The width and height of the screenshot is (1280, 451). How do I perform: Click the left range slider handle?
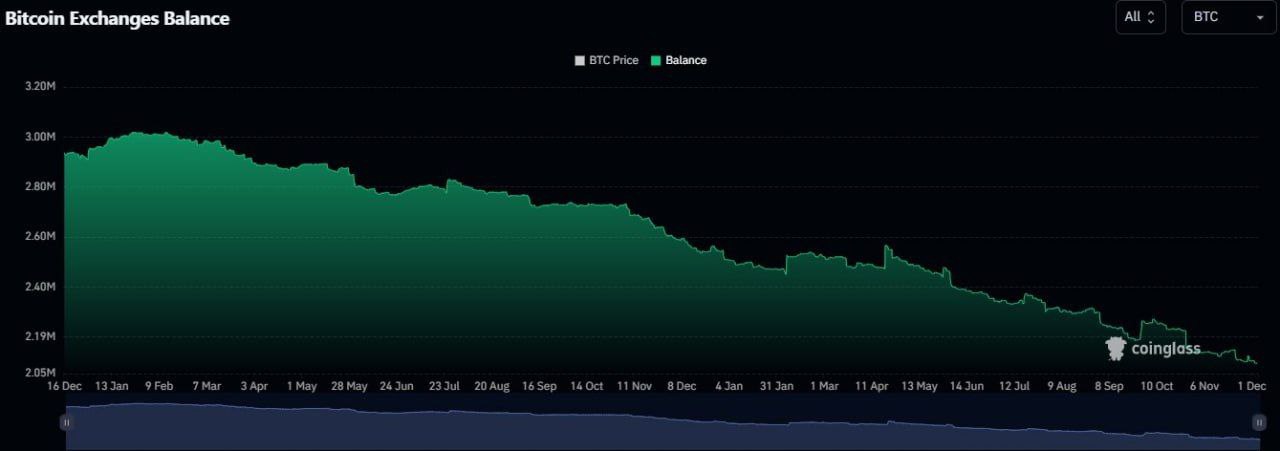click(66, 423)
